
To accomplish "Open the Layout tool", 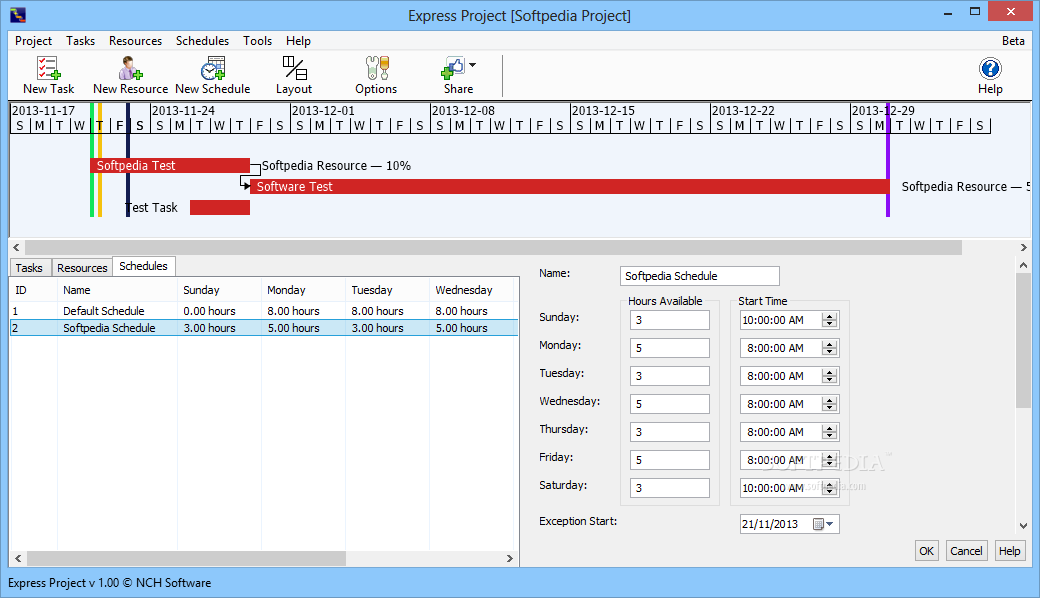I will coord(294,75).
